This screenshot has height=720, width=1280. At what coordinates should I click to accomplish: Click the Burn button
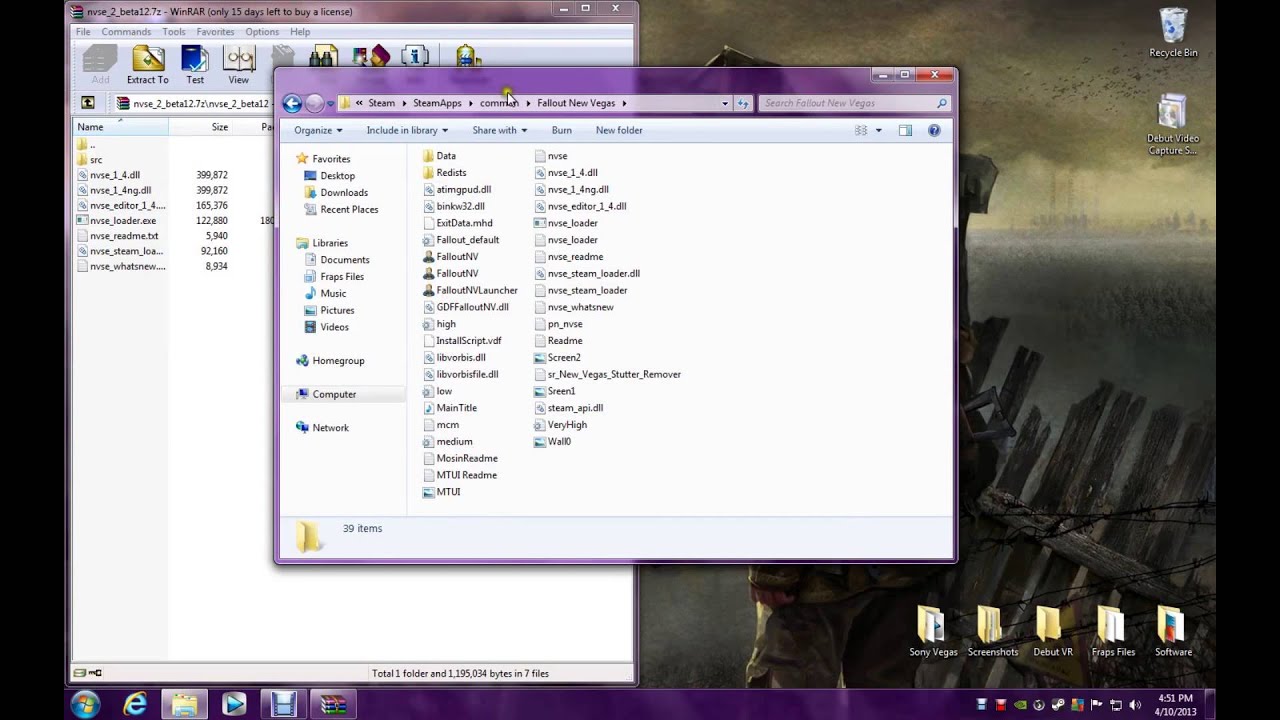pyautogui.click(x=562, y=130)
